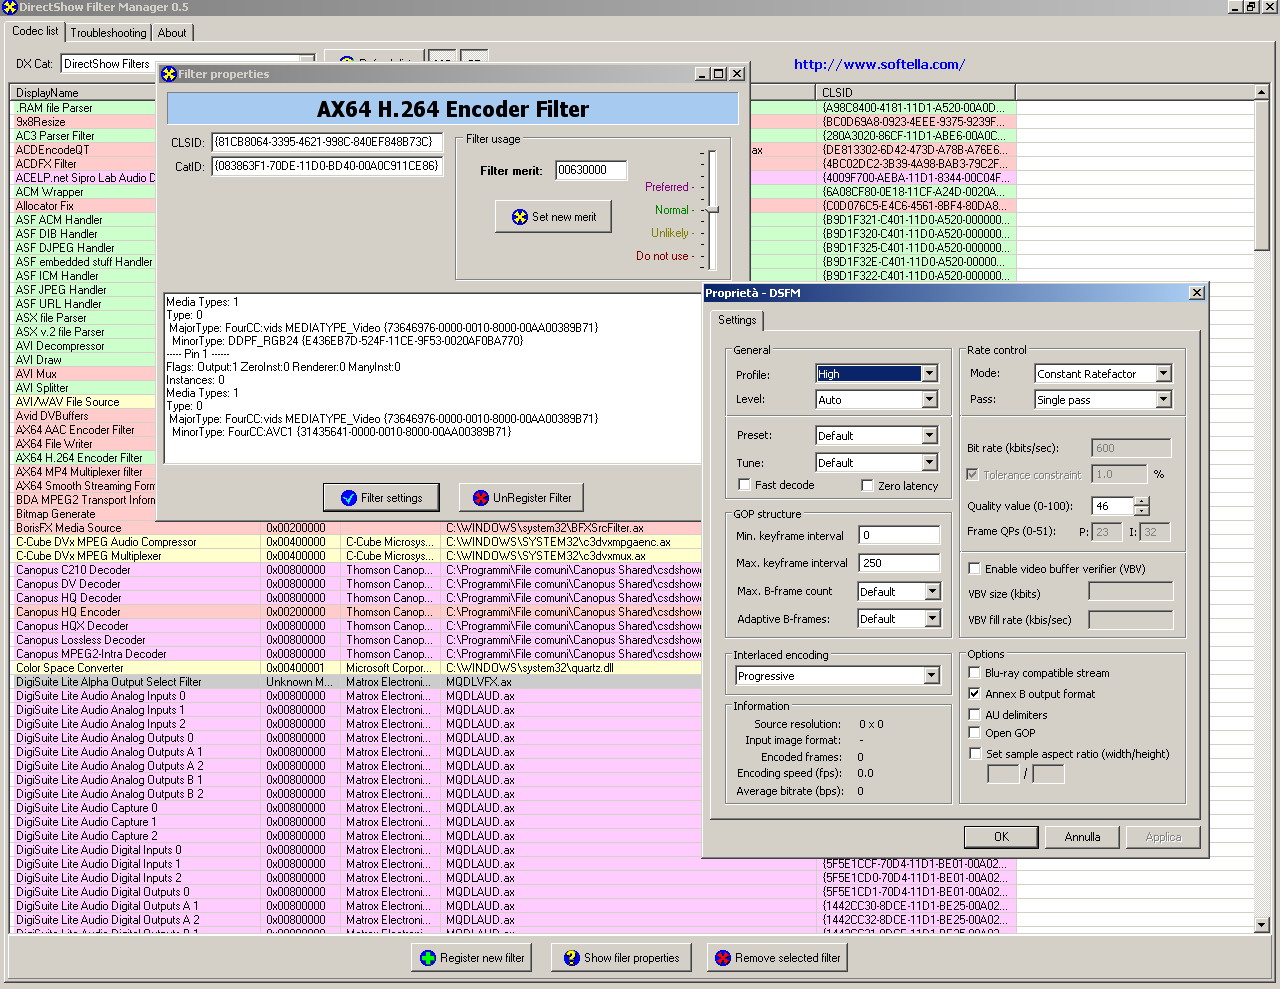Open Interlaced encoding Progressive dropdown
This screenshot has width=1280, height=989.
931,676
